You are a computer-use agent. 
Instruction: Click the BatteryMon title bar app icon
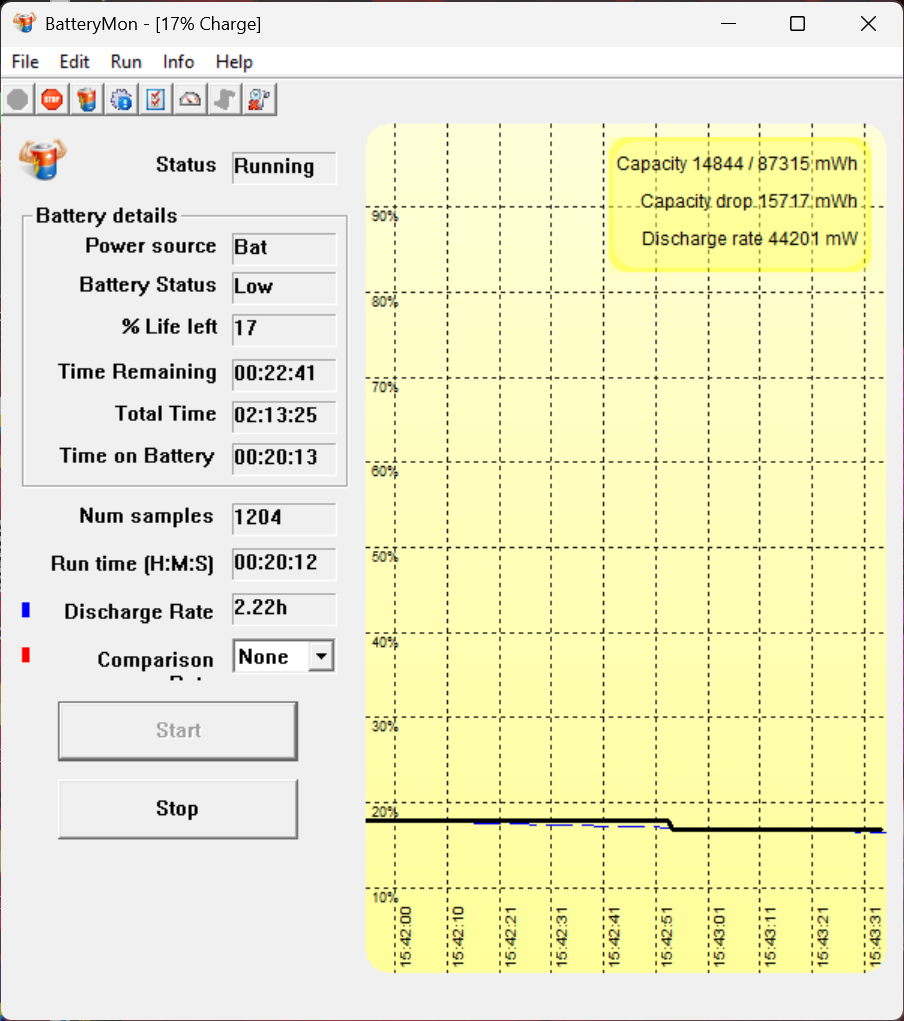25,23
